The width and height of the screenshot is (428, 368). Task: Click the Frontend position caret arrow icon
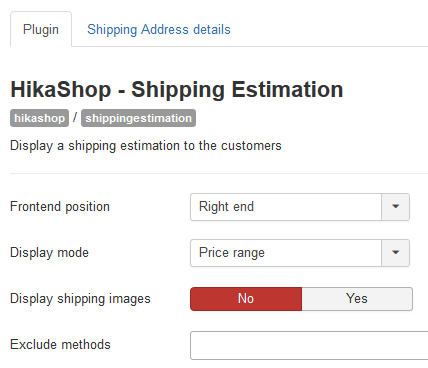(395, 207)
